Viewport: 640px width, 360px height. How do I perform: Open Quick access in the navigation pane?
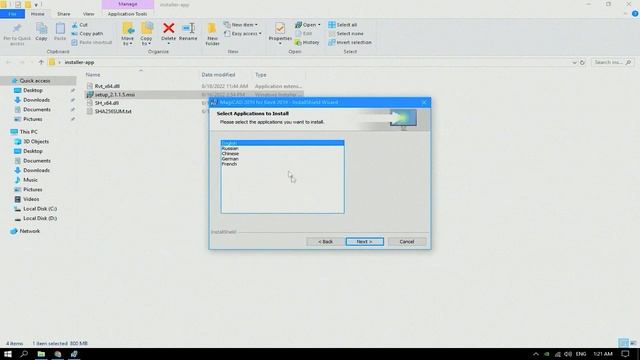[x=35, y=81]
